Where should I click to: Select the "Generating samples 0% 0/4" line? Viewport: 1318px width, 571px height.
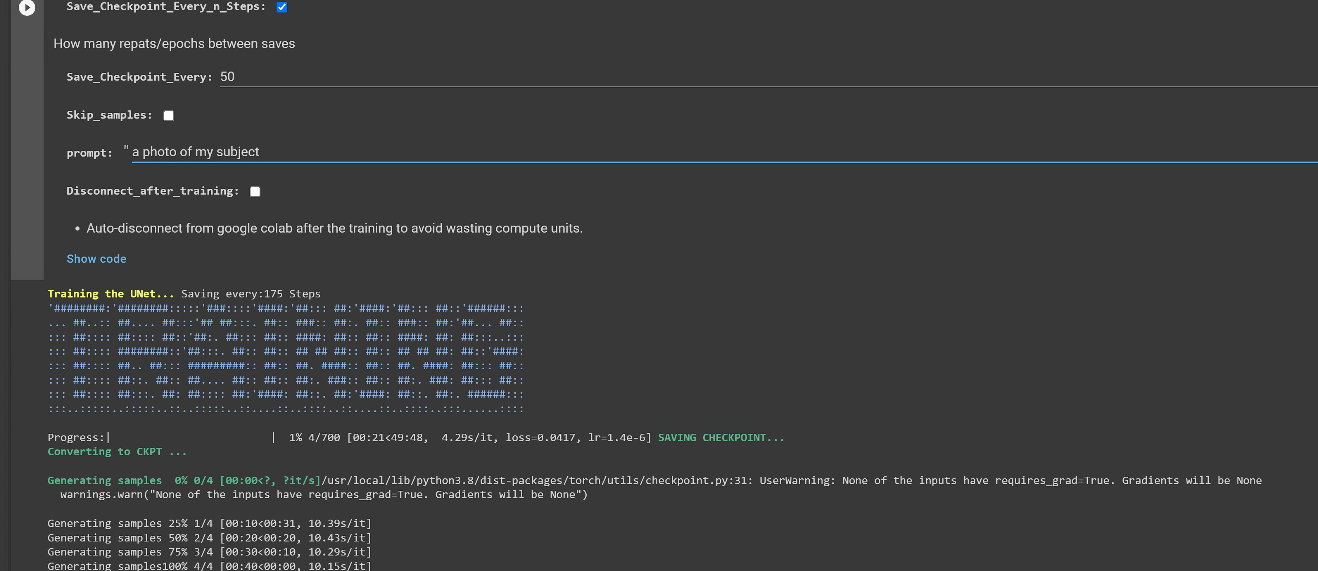tap(185, 481)
